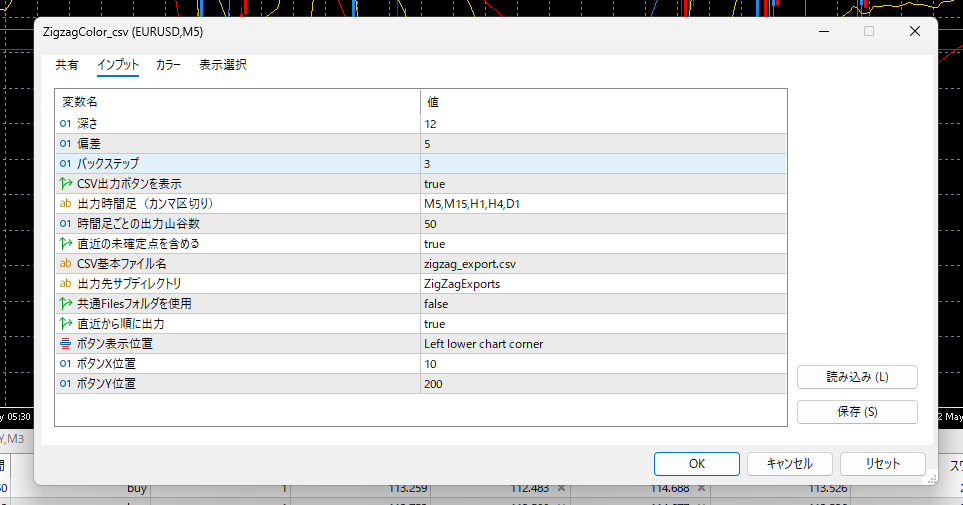The height and width of the screenshot is (505, 963).
Task: Select the 出力時間足（カンマ区切り） label
Action: point(146,203)
